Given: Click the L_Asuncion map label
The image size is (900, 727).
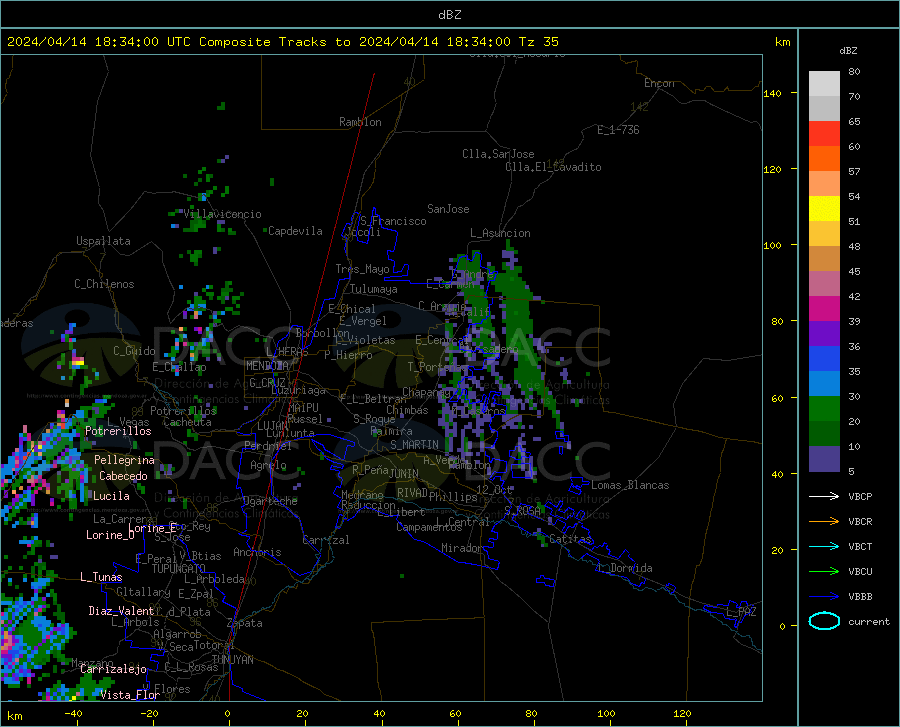Looking at the screenshot, I should pos(500,233).
